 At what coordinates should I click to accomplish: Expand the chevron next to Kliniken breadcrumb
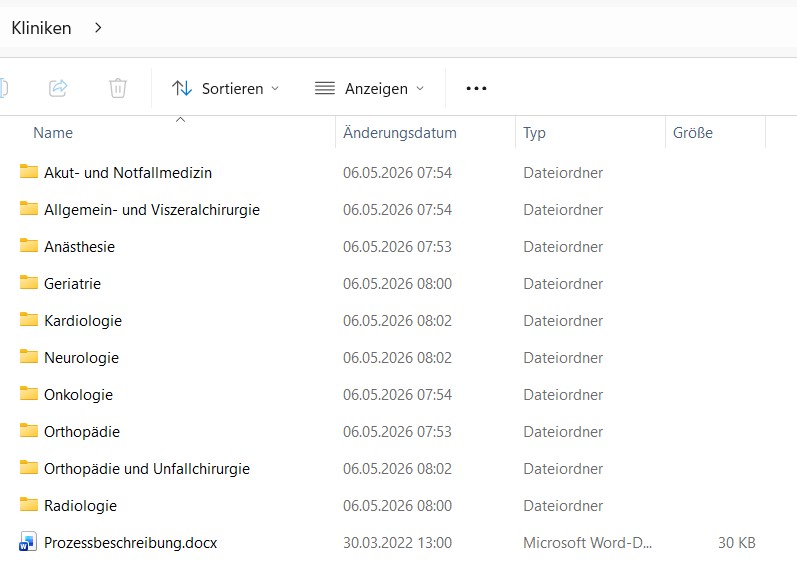(x=98, y=27)
